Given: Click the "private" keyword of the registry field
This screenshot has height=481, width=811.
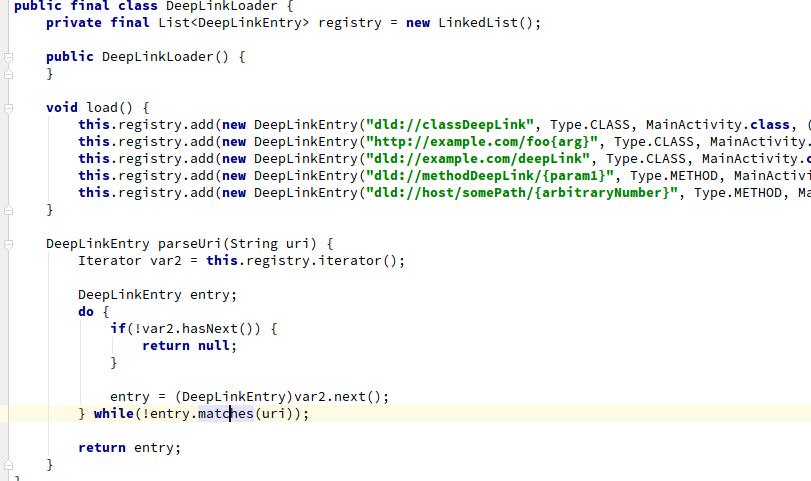Looking at the screenshot, I should pyautogui.click(x=74, y=23).
